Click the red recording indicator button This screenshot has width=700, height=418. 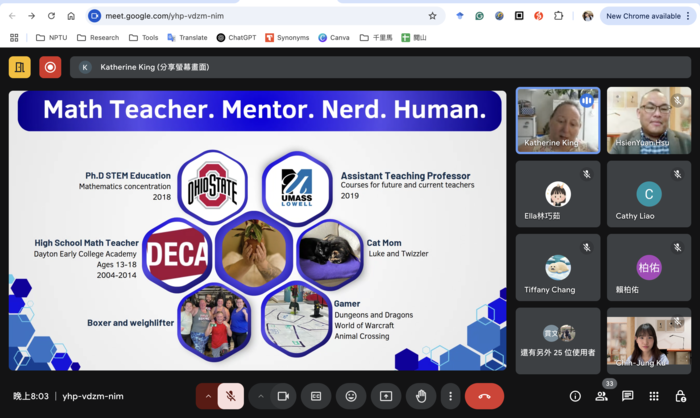click(50, 67)
